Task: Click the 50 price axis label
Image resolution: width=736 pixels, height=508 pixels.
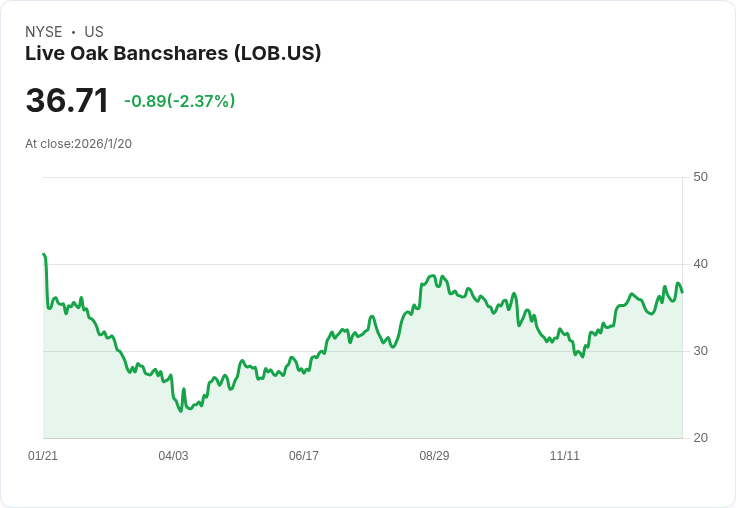Action: 700,177
